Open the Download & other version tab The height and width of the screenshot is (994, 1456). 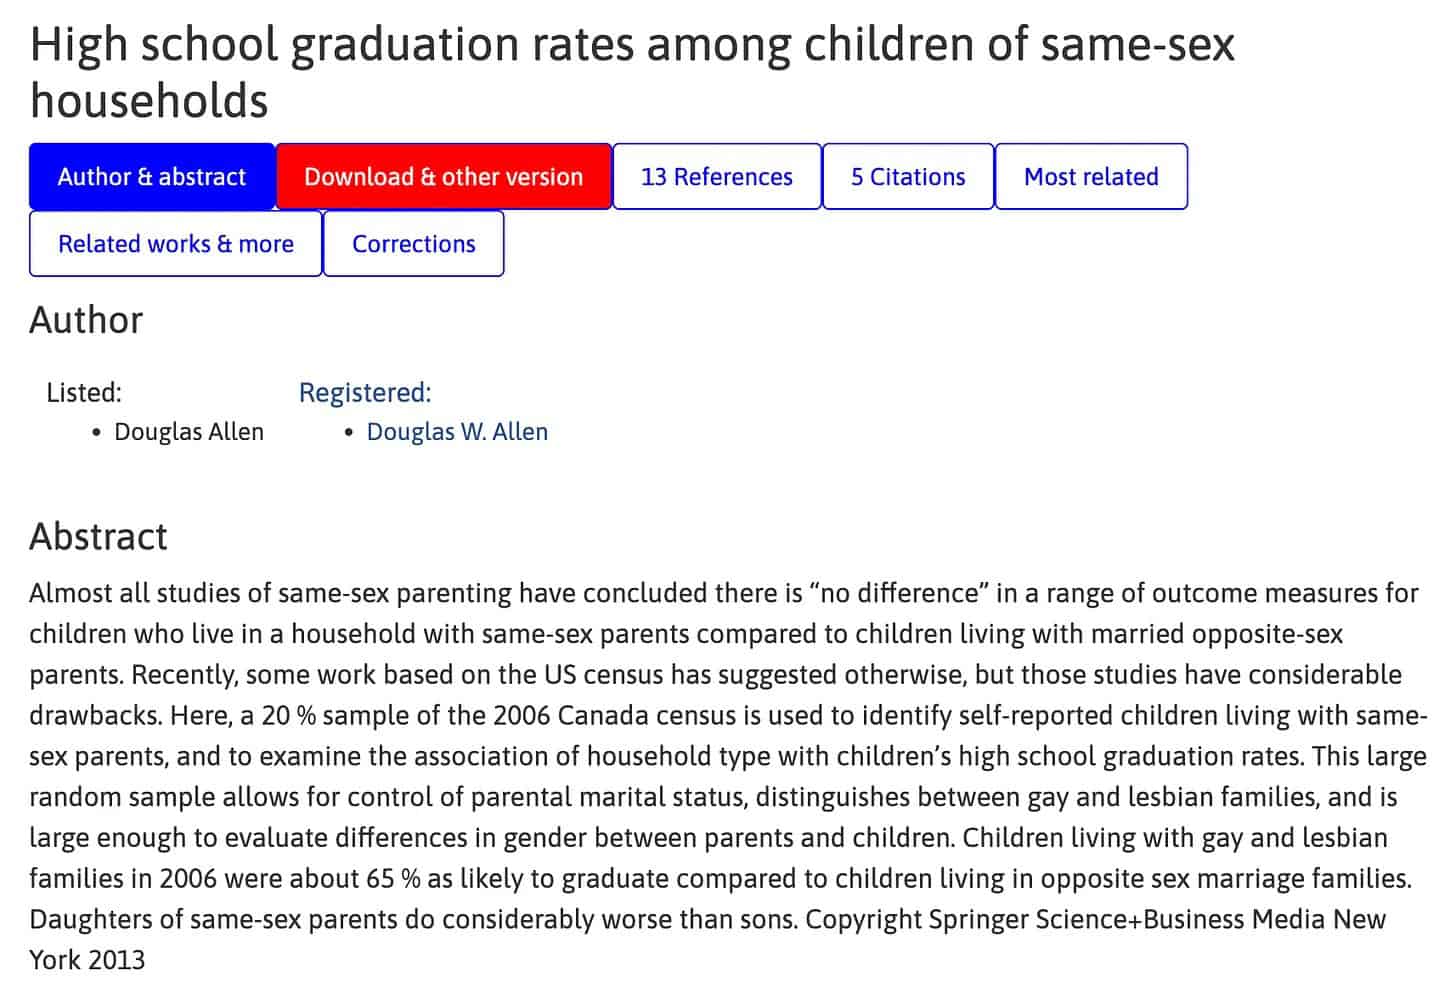[443, 177]
